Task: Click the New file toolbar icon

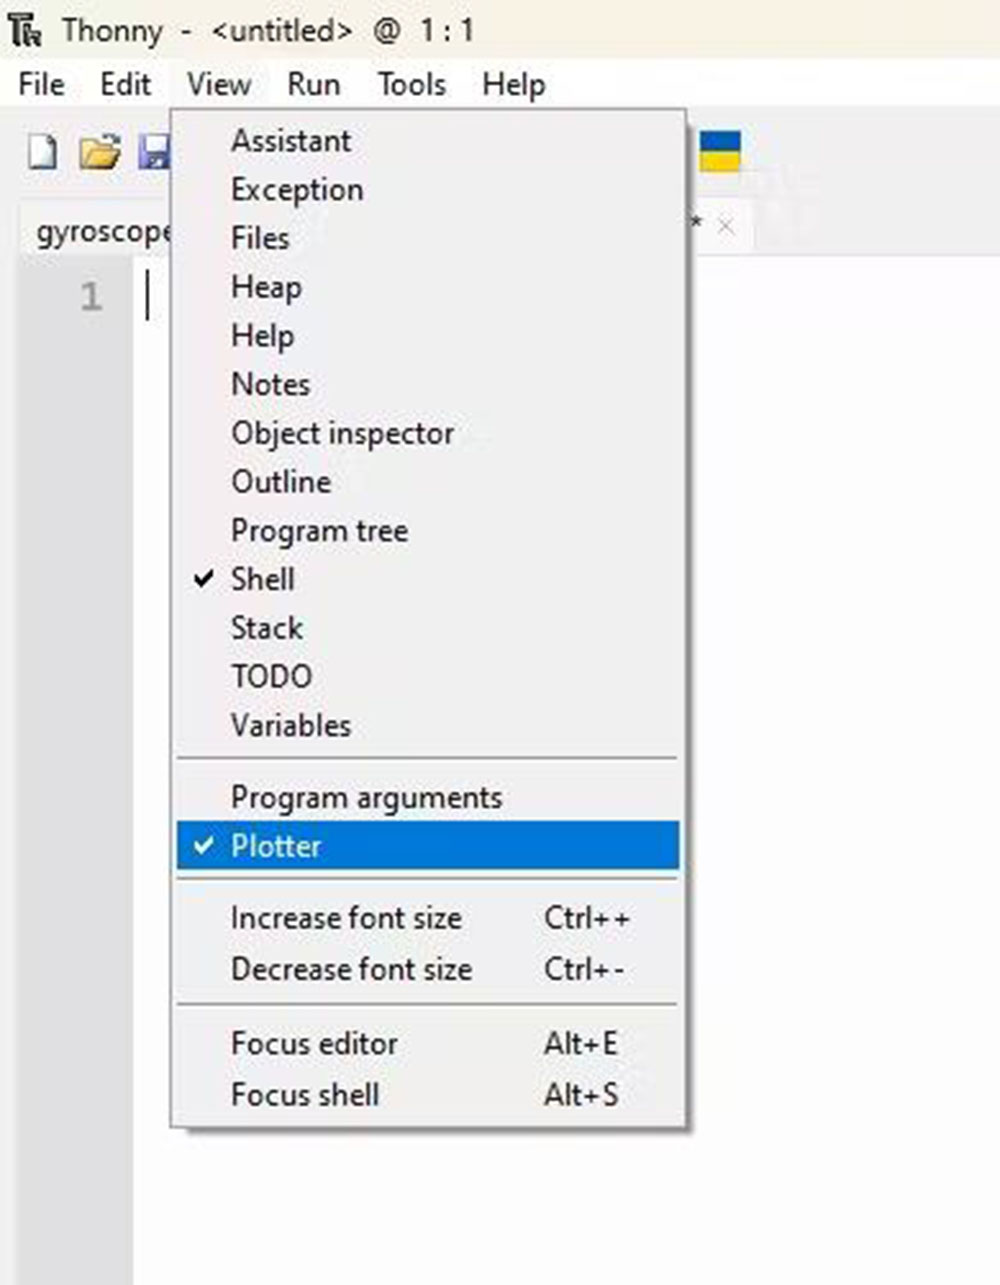Action: click(42, 153)
